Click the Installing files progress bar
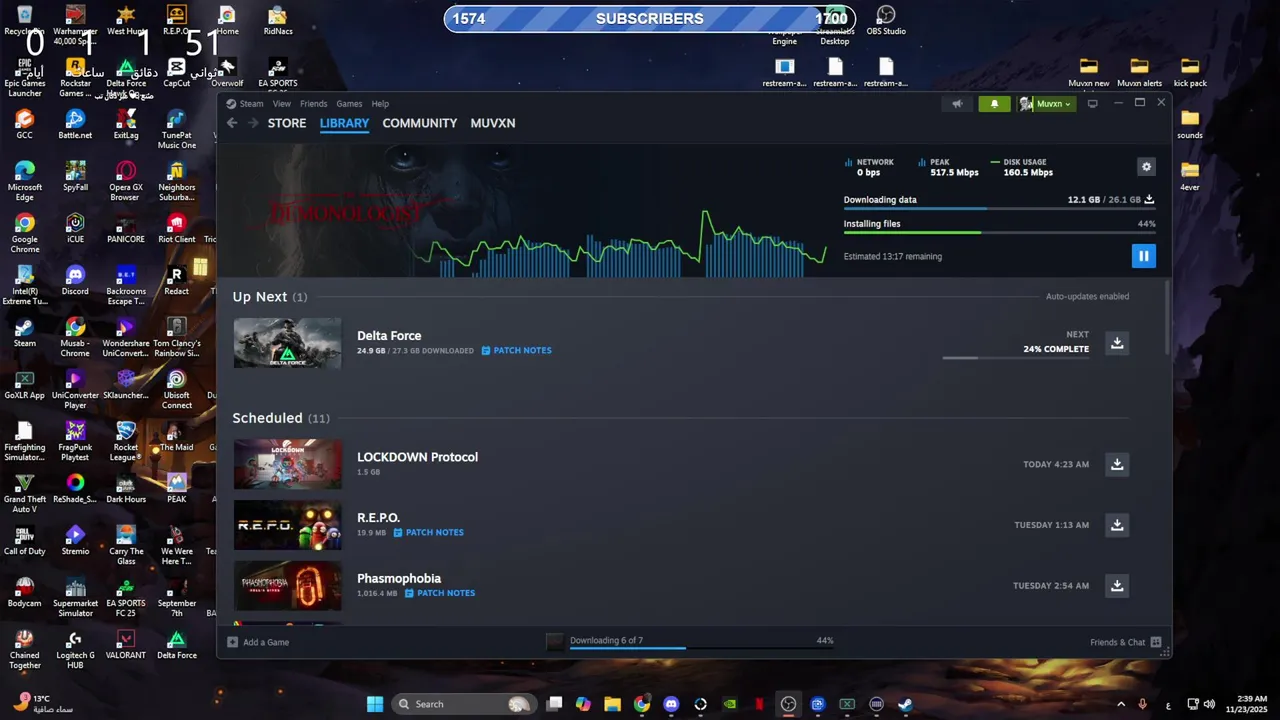Image resolution: width=1280 pixels, height=720 pixels. point(999,233)
